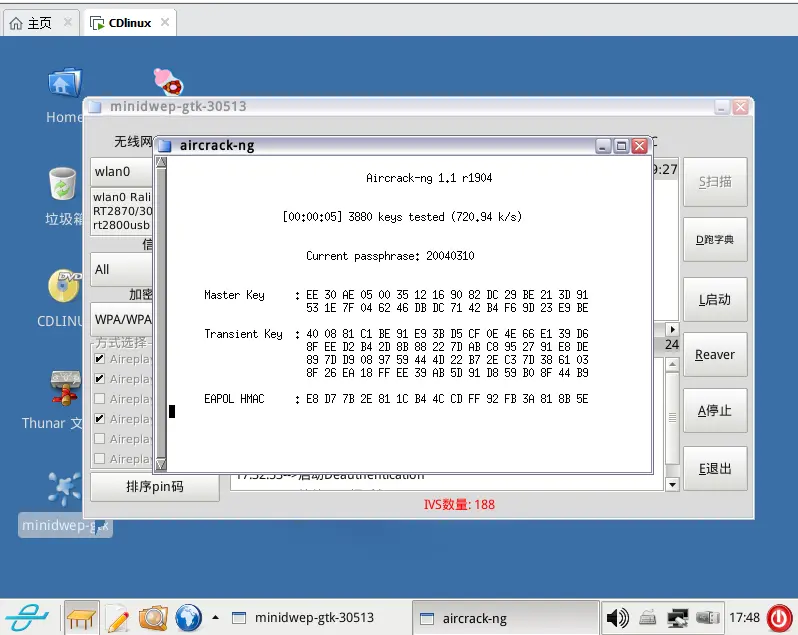This screenshot has width=798, height=635.
Task: Click the L启动 launch button
Action: coord(715,299)
